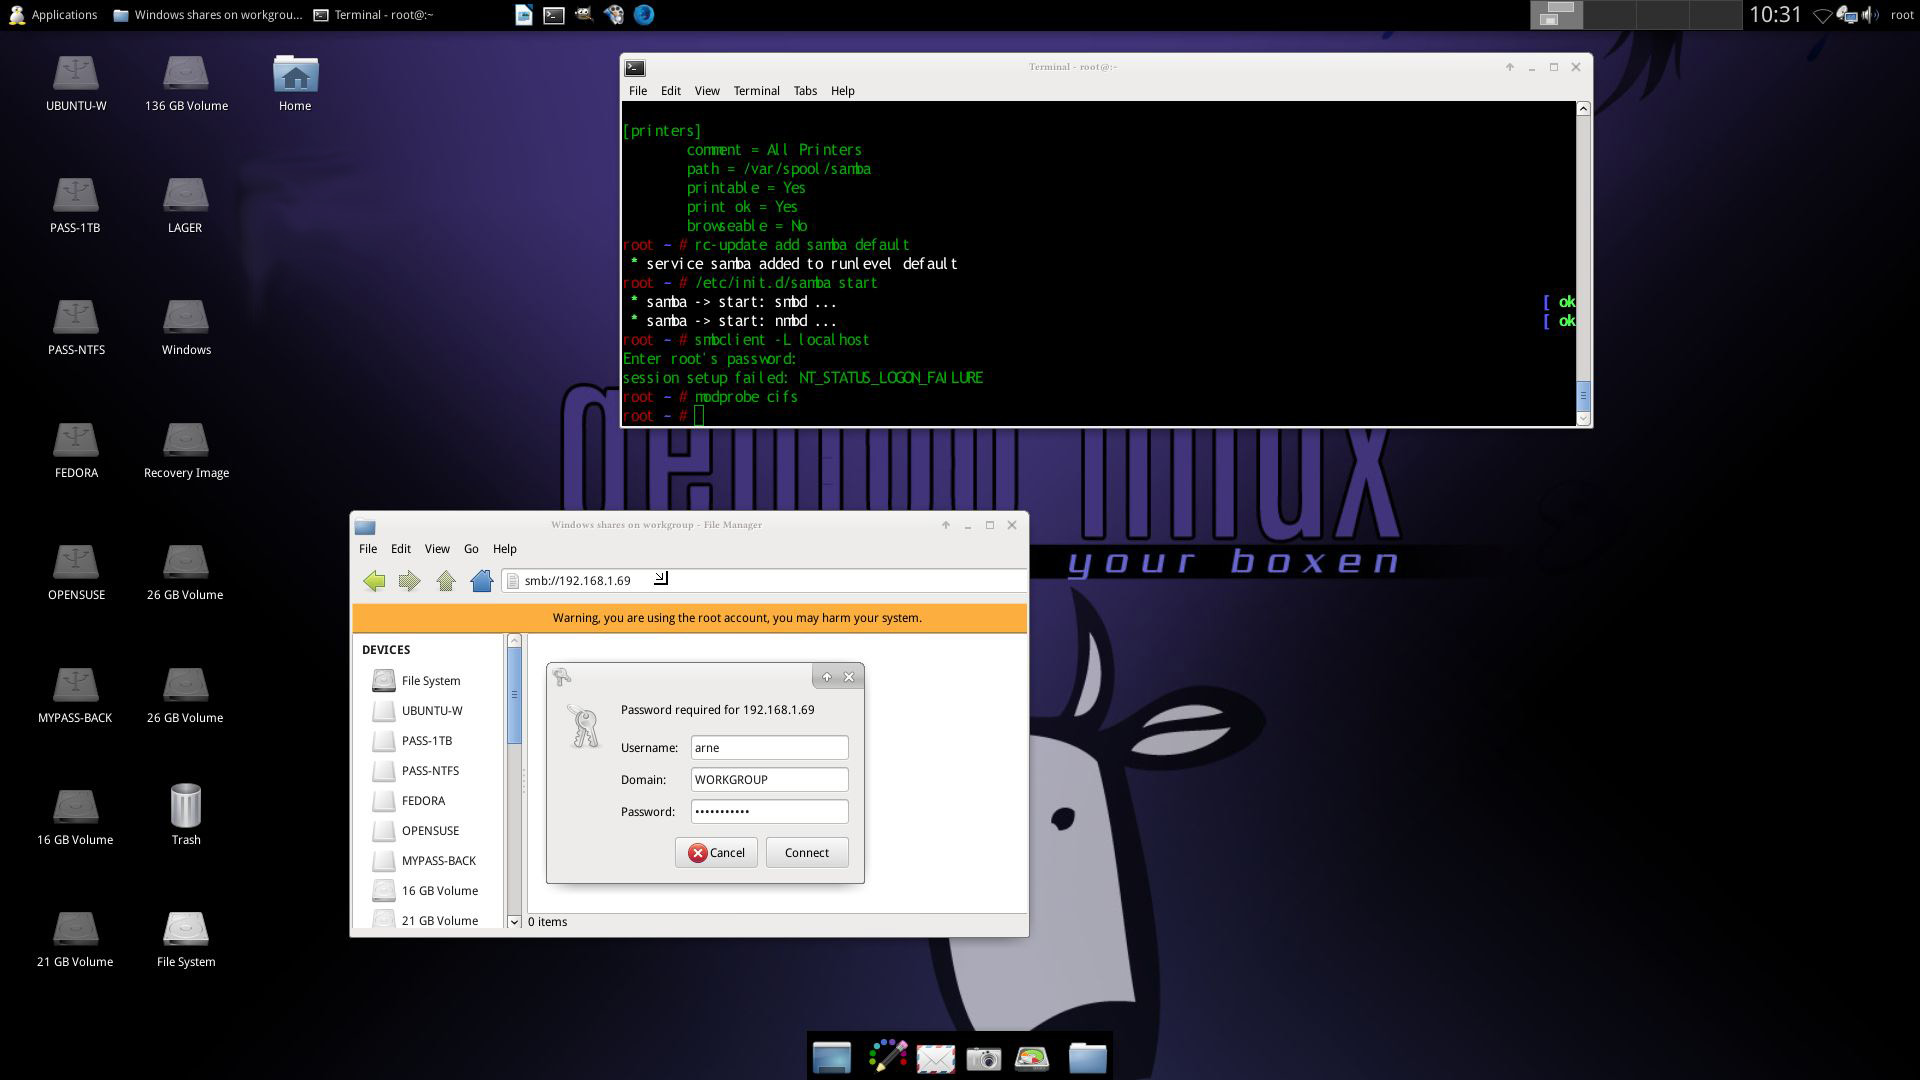Screen dimensions: 1920x1080
Task: Launch GIMP from the top panel
Action: click(582, 14)
